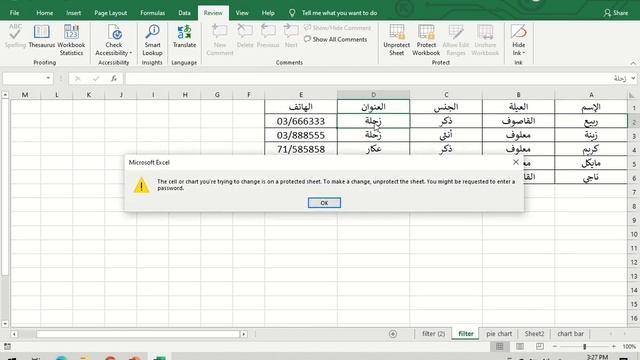Switch to the View tab

click(242, 13)
